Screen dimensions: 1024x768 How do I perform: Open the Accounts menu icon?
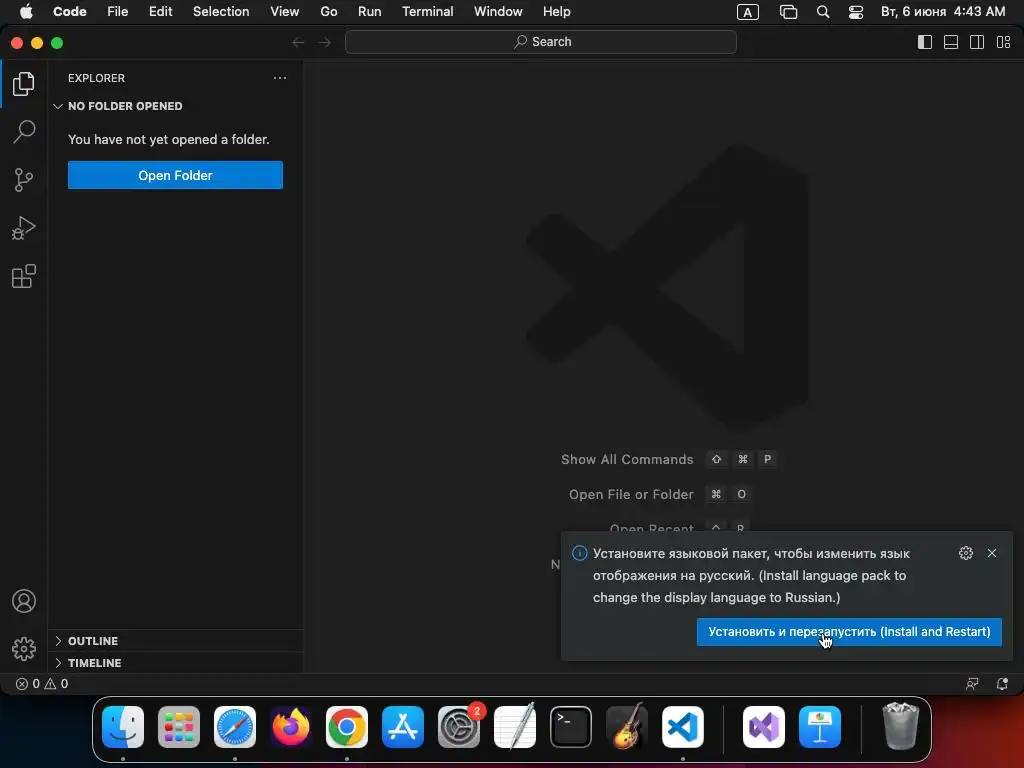[x=24, y=601]
